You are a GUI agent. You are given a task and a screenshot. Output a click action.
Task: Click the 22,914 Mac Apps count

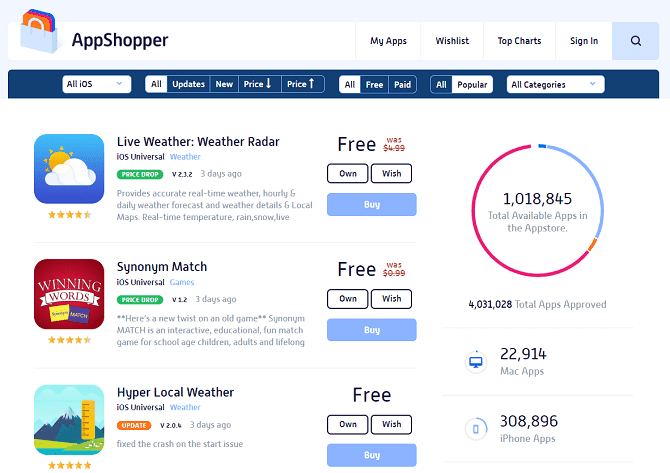(x=523, y=354)
